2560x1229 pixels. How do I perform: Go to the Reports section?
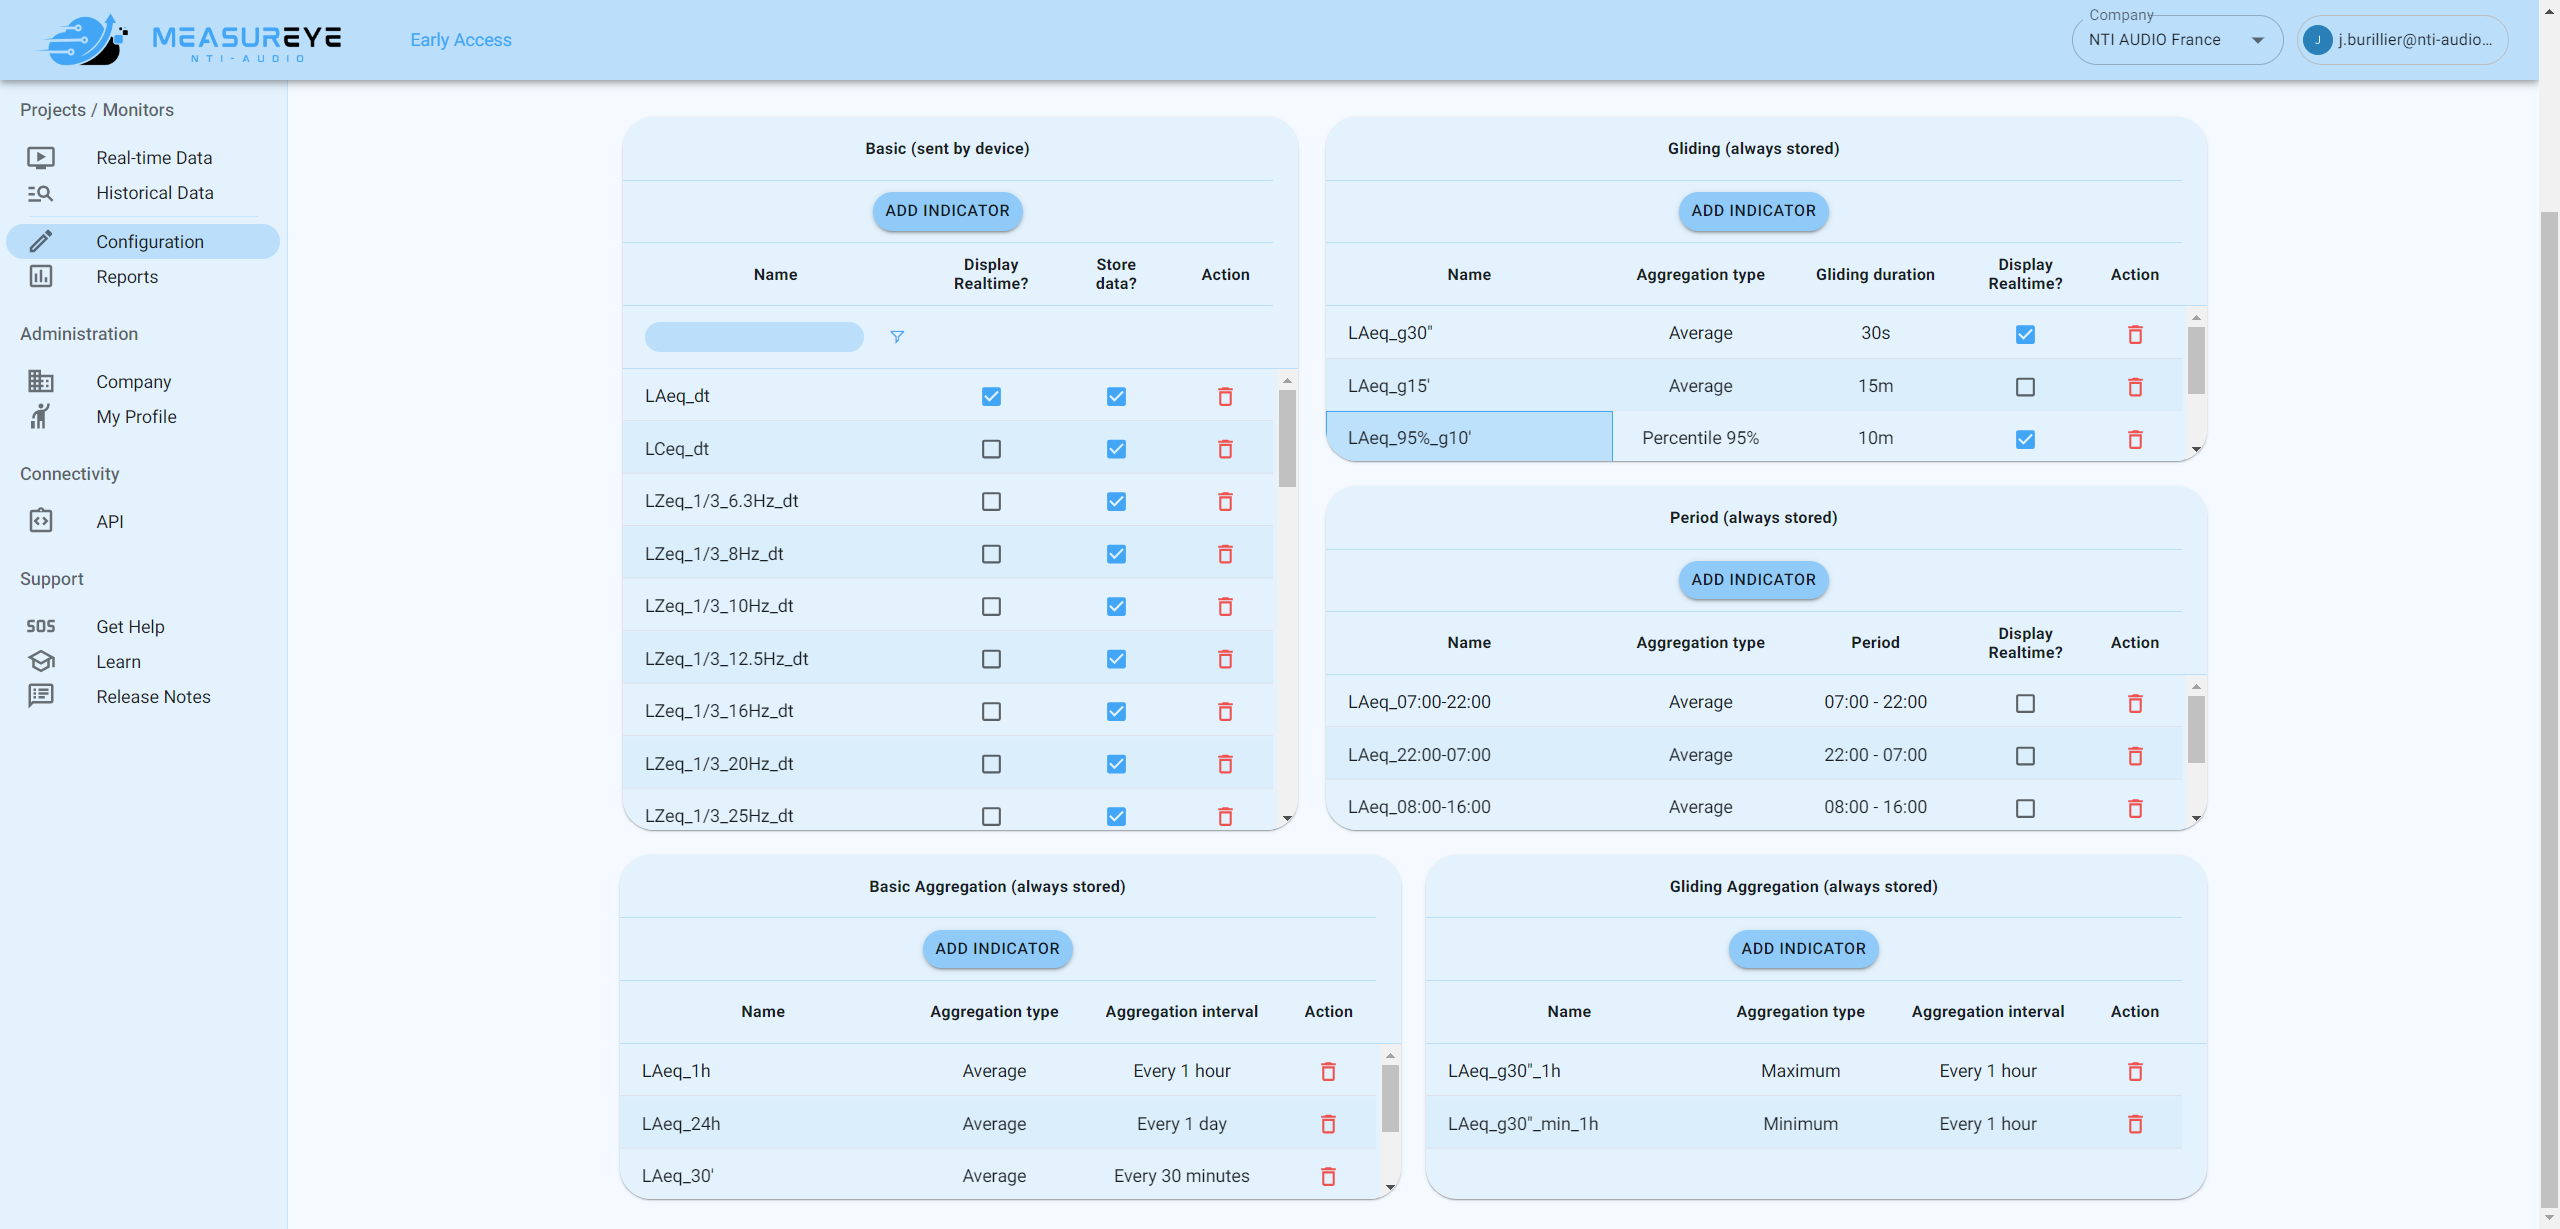127,277
